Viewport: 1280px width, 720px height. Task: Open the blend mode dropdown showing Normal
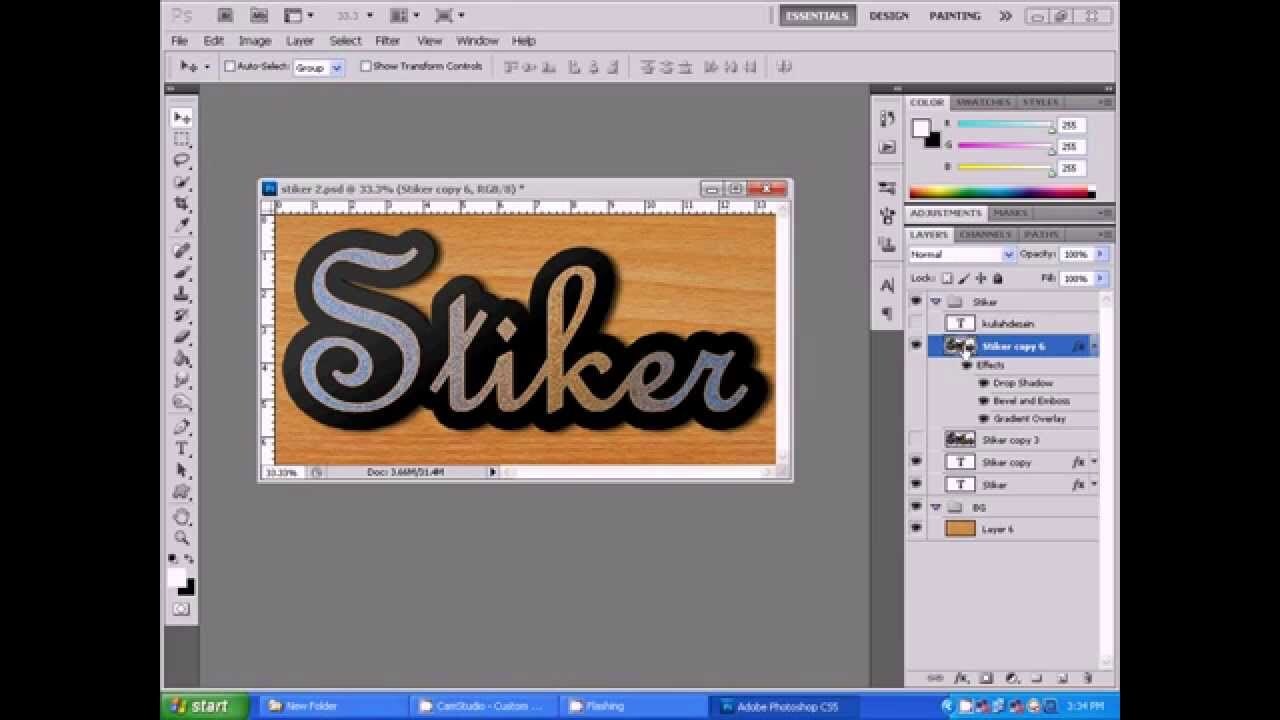(958, 254)
